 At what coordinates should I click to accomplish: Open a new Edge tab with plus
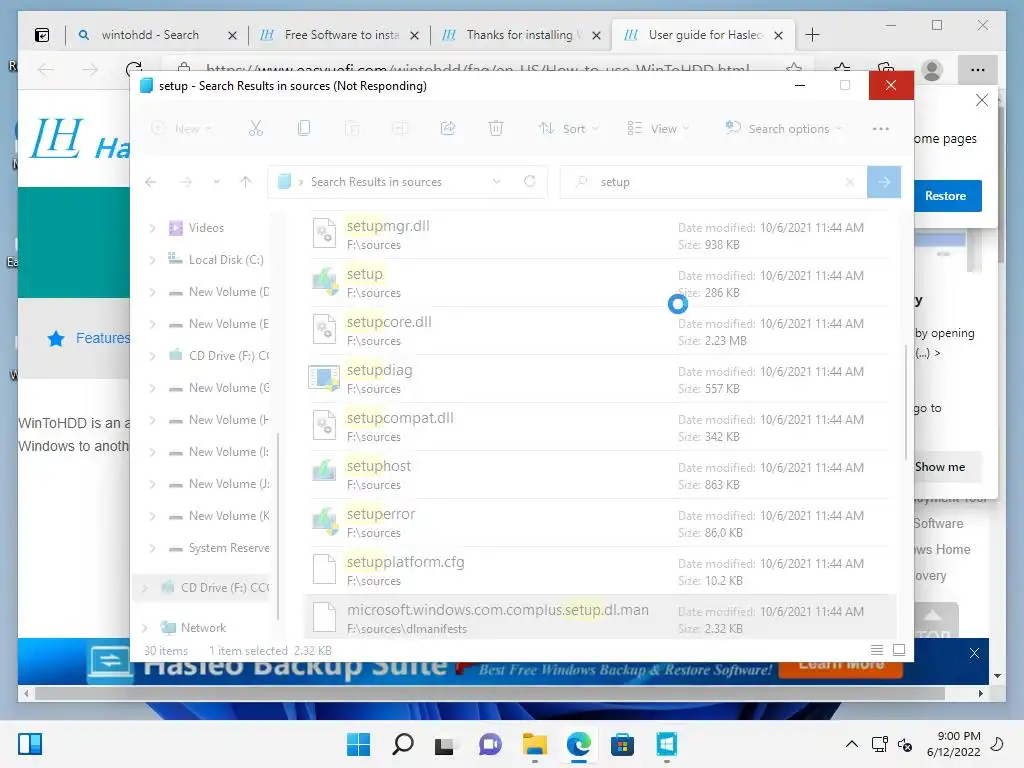[812, 35]
